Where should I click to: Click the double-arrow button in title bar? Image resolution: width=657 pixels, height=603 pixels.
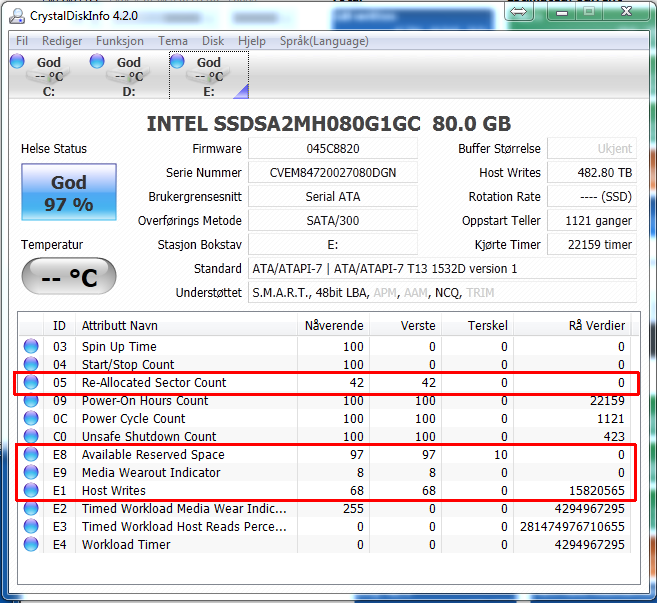coord(519,11)
